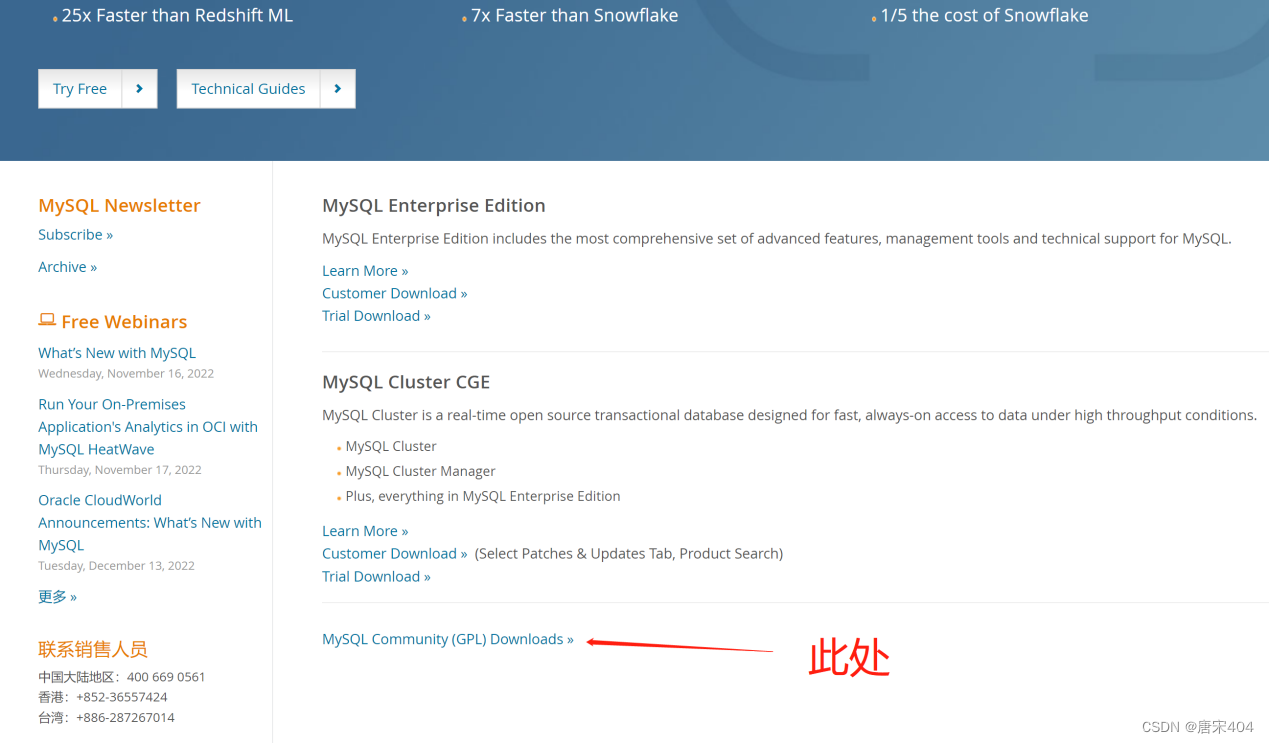Open the newsletter Archive link
1269x743 pixels.
(67, 267)
